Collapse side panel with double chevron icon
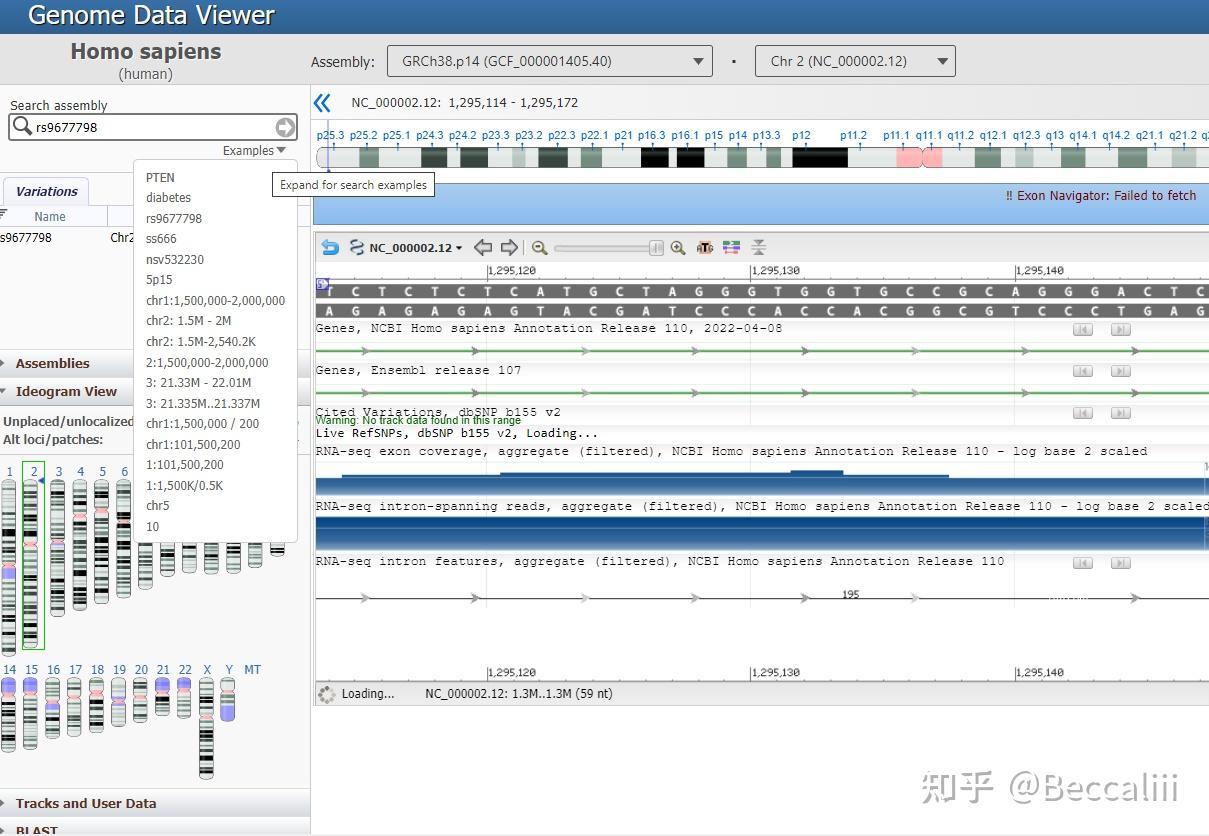1209x836 pixels. click(322, 103)
